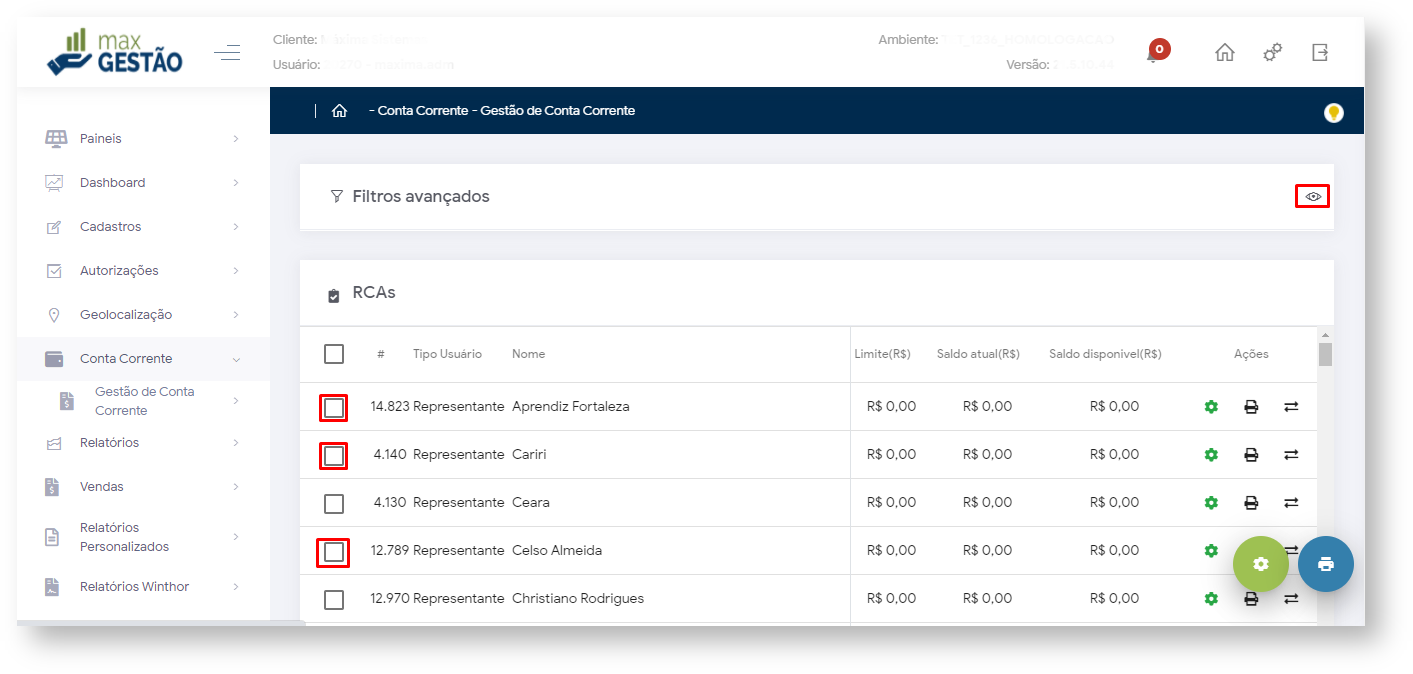
Task: Show advanced filters with the eye icon
Action: click(1313, 197)
